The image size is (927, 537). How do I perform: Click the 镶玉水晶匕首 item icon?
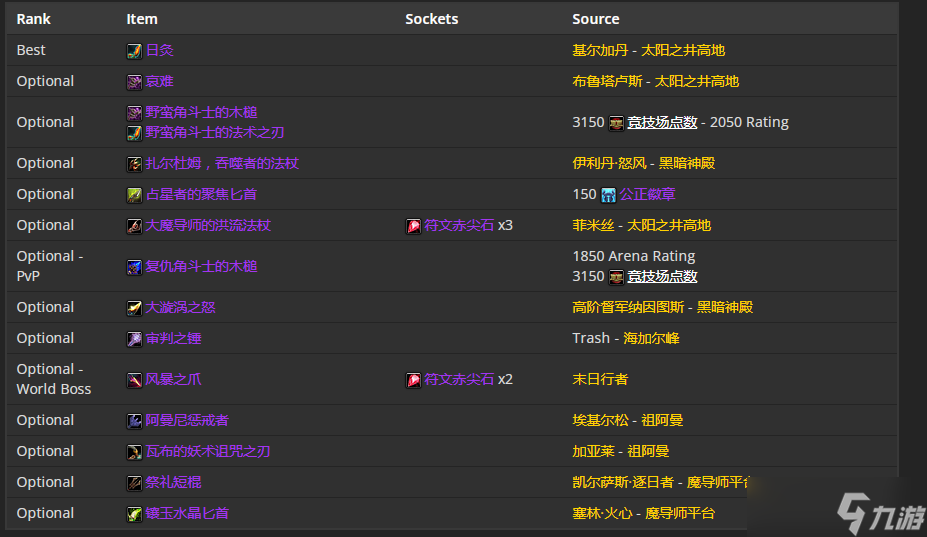click(134, 514)
